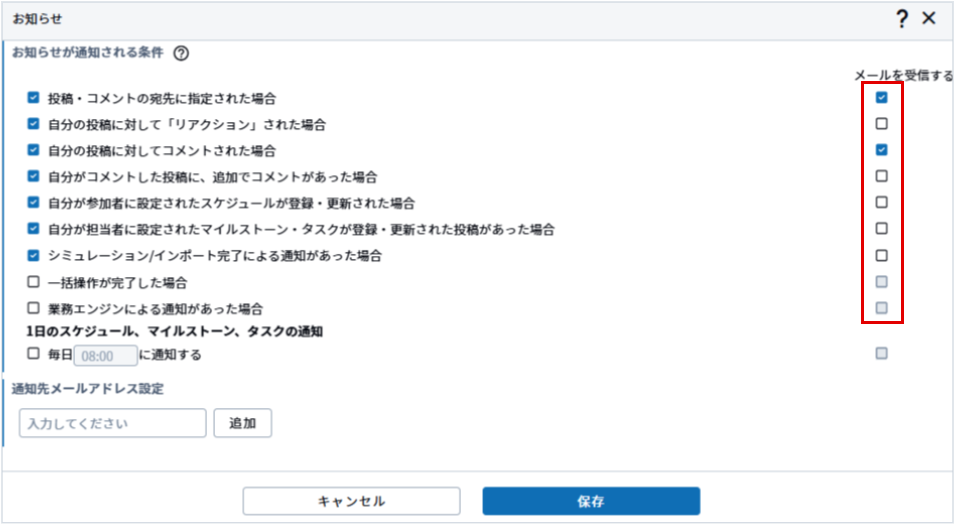Uncheck 自分の投稿に対してコメントされた場合 notification

coord(34,150)
